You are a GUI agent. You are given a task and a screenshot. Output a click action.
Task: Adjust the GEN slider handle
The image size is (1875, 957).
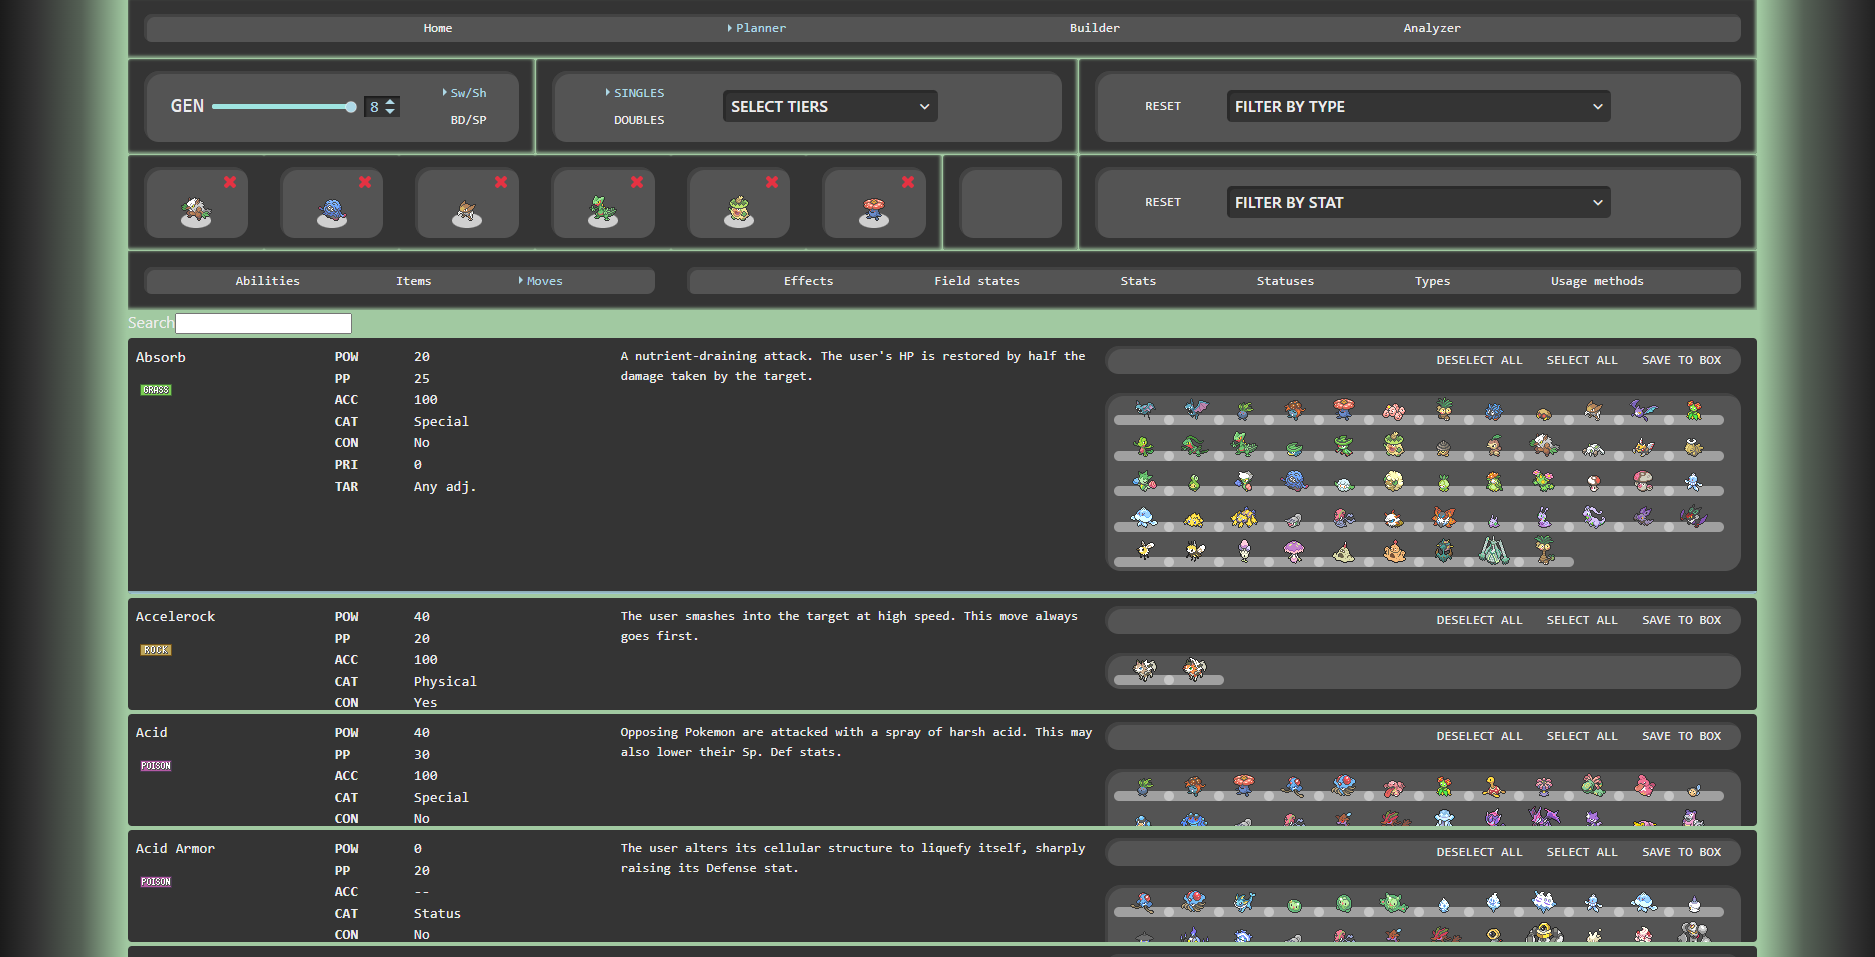pyautogui.click(x=351, y=107)
